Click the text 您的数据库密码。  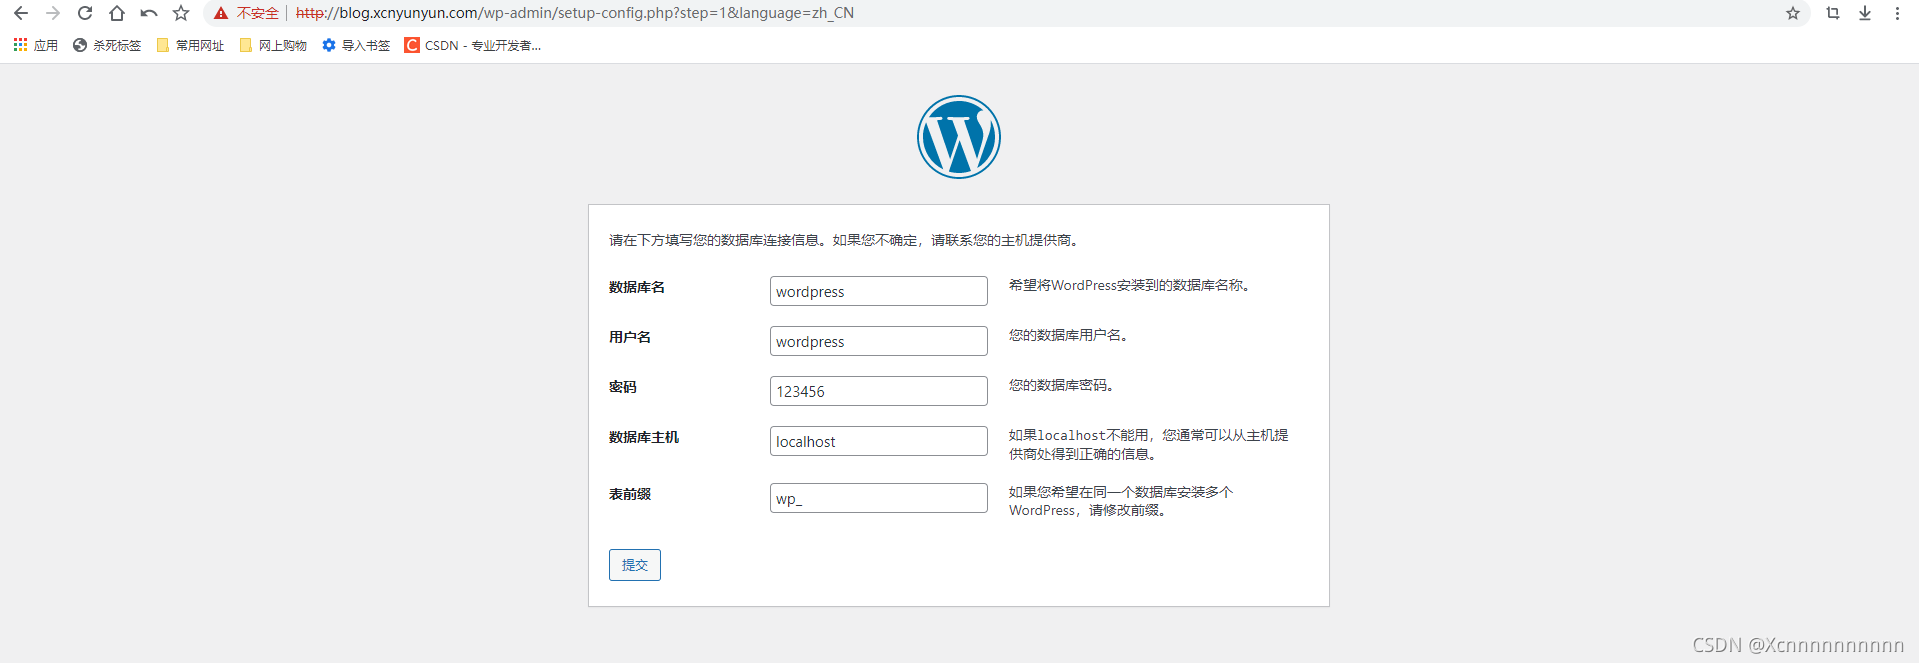pos(1064,385)
